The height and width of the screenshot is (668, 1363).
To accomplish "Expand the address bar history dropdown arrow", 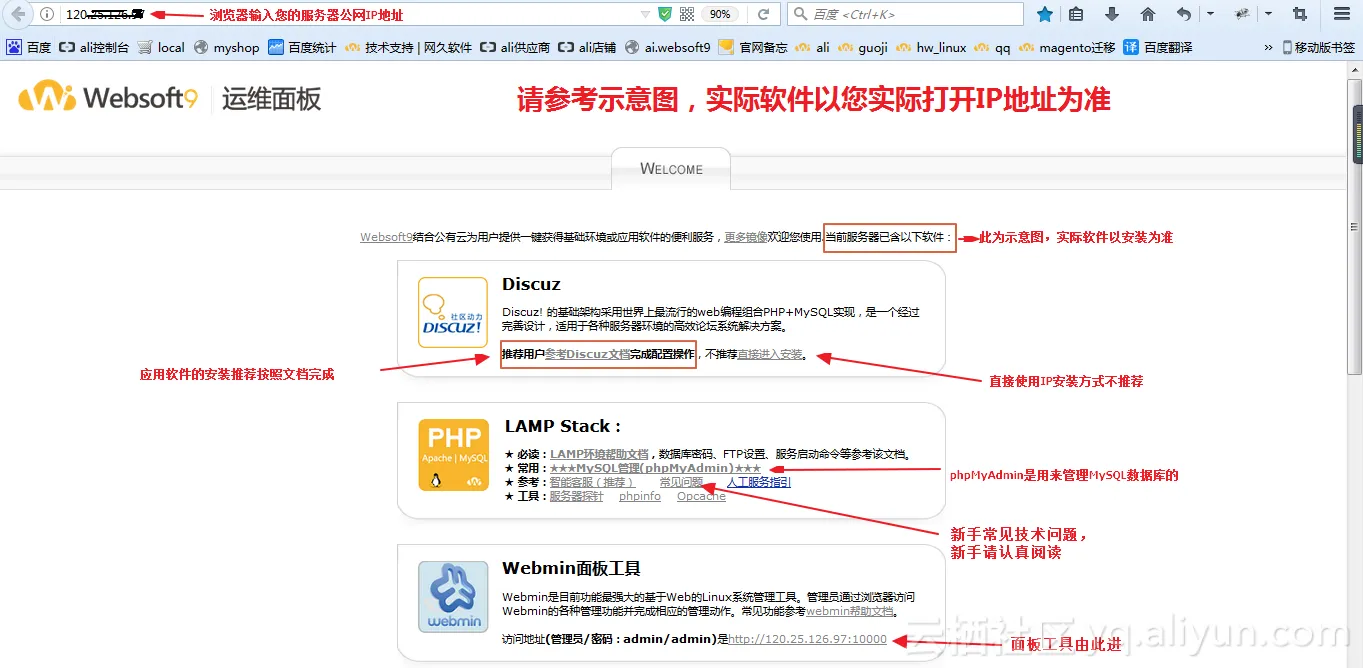I will pyautogui.click(x=645, y=14).
